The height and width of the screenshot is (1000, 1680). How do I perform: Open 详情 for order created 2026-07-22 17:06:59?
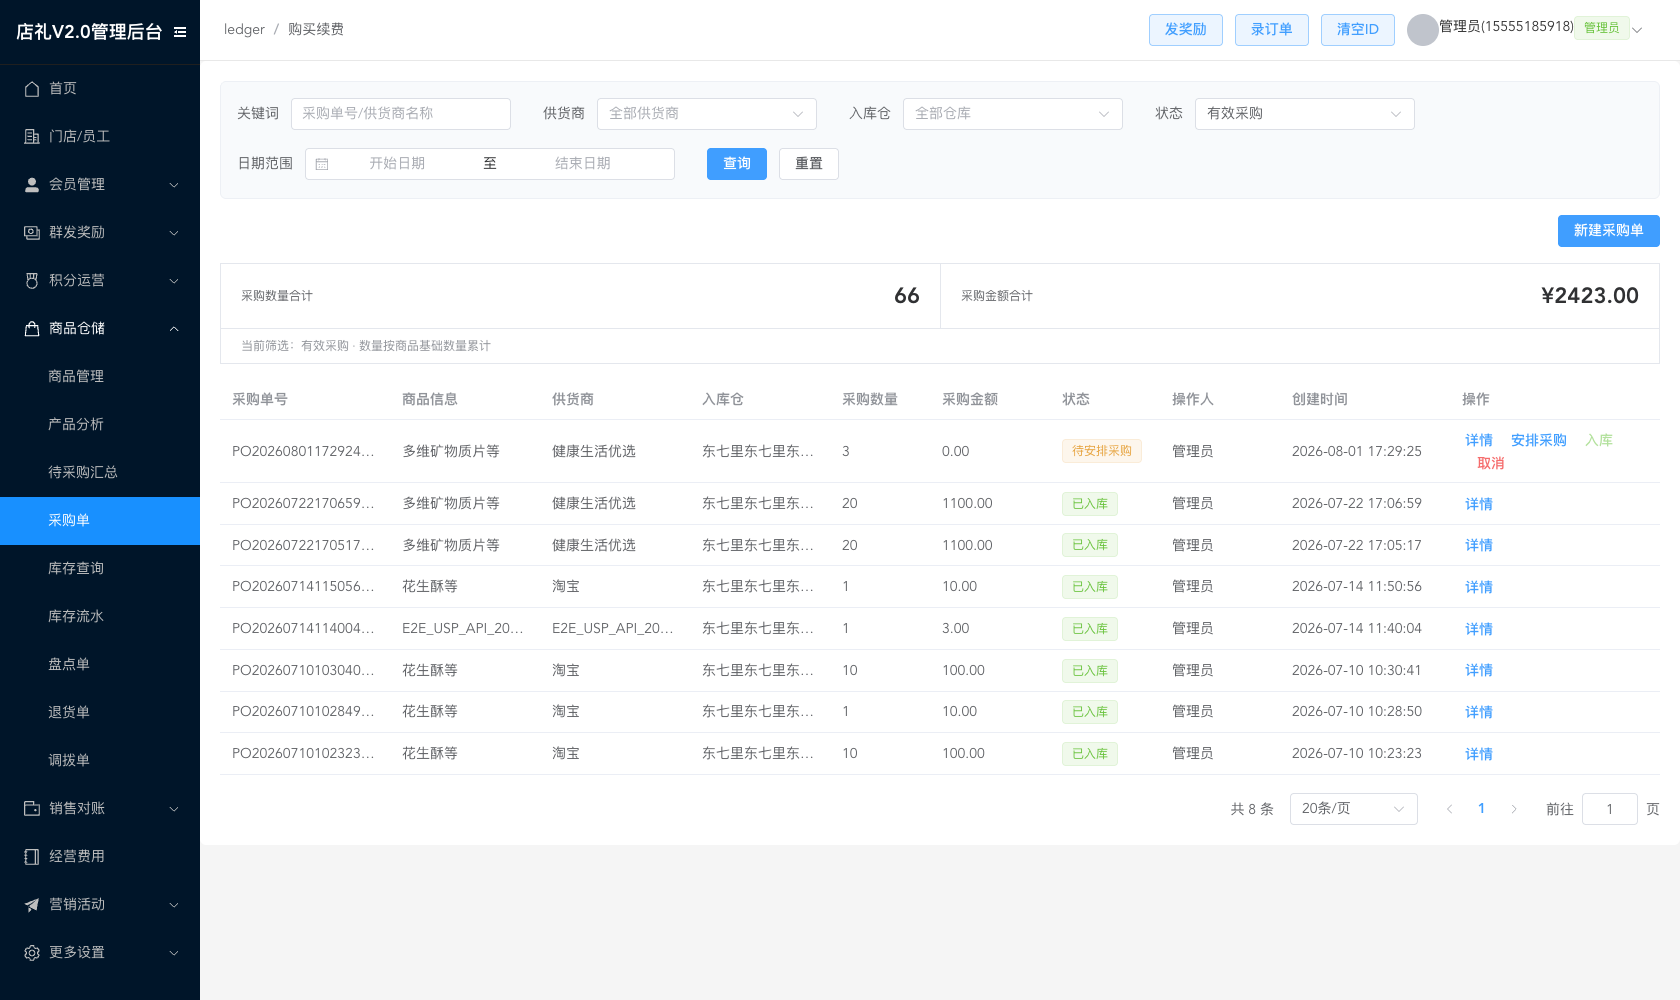coord(1479,504)
